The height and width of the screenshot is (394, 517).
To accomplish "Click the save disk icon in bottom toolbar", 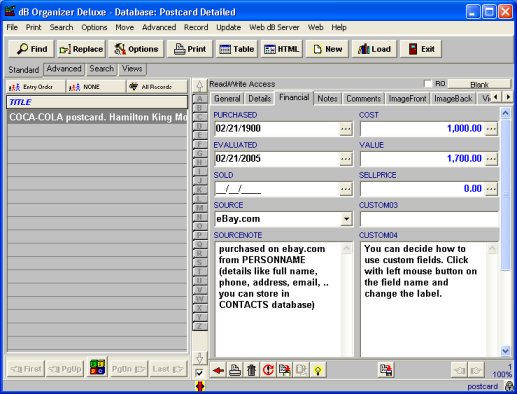I will tap(386, 370).
